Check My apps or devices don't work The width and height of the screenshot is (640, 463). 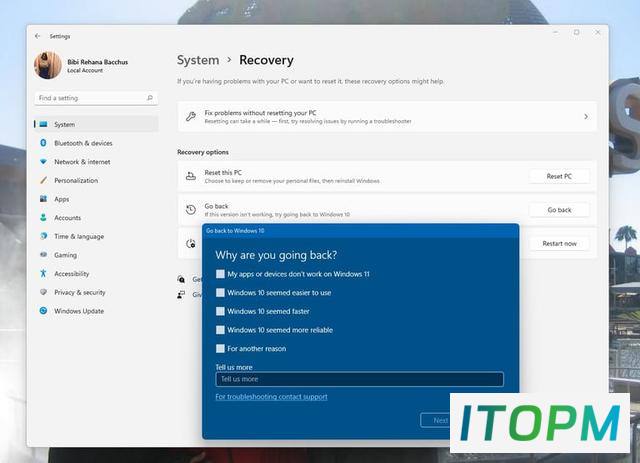coord(220,274)
